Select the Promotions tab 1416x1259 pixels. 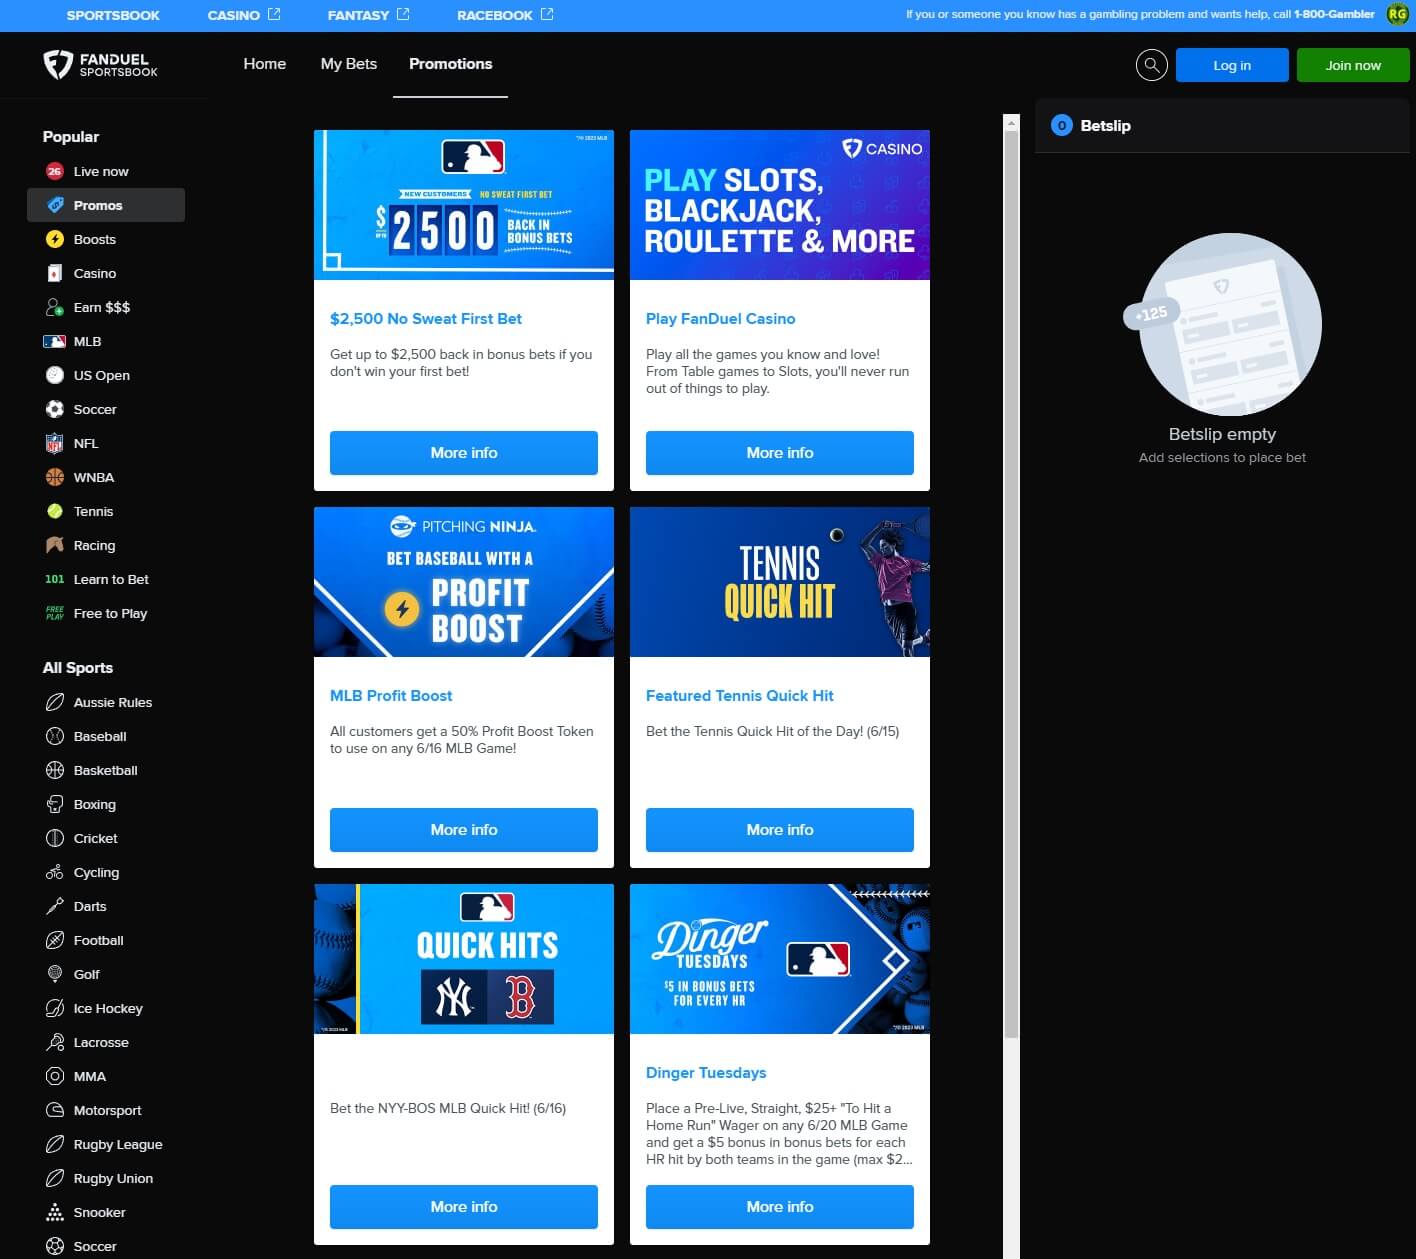click(x=451, y=64)
